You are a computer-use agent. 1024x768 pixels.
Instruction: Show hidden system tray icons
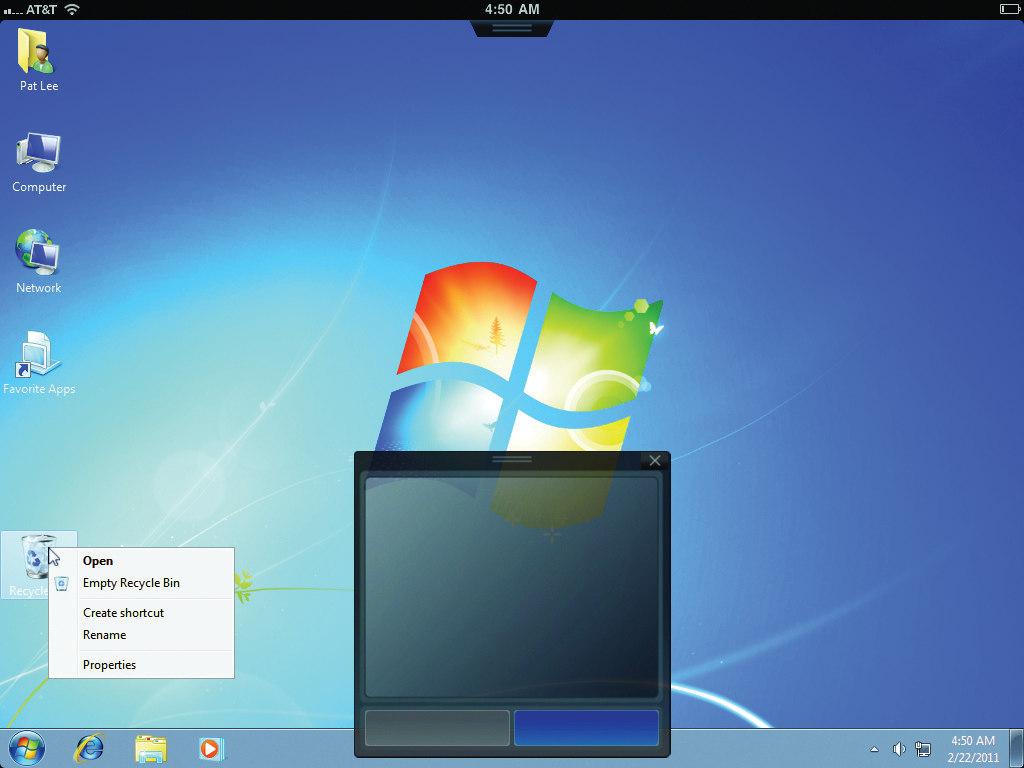tap(875, 749)
